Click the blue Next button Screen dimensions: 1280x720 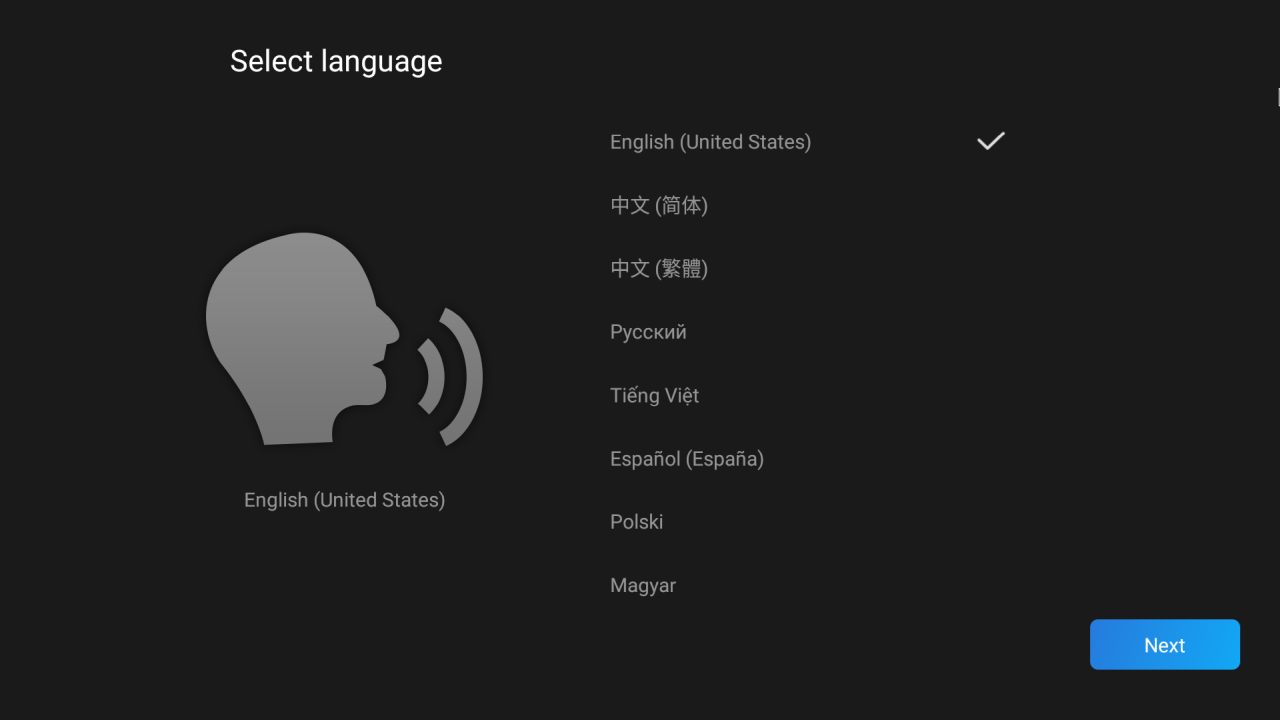point(1165,645)
